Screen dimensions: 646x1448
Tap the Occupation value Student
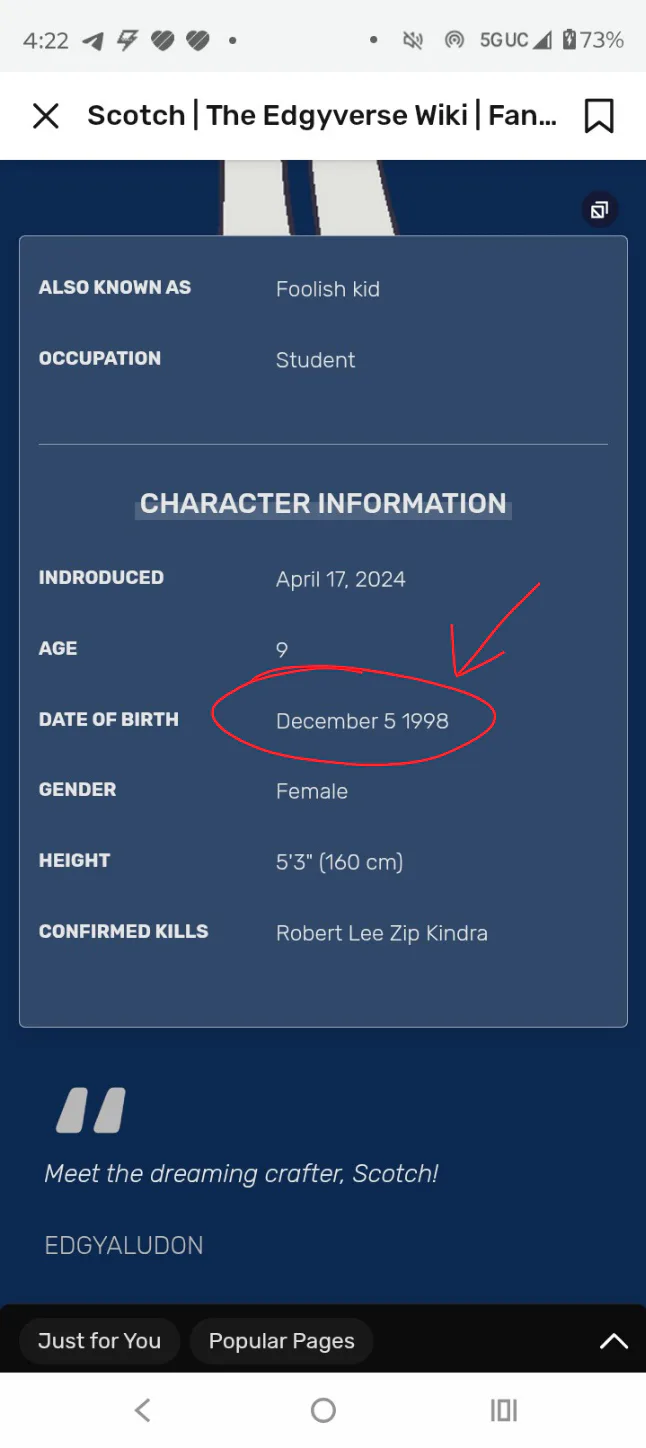[x=315, y=360]
